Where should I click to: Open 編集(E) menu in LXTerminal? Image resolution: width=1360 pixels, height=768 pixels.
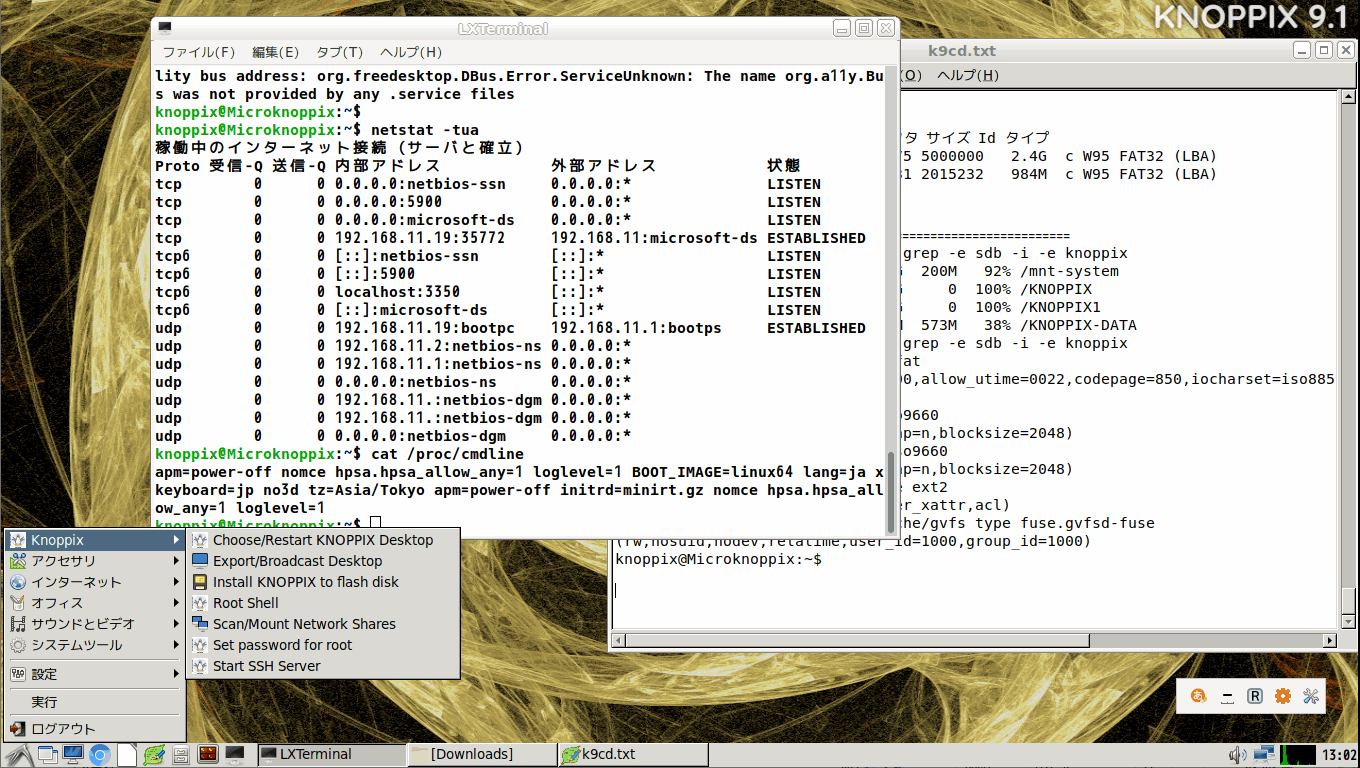275,52
